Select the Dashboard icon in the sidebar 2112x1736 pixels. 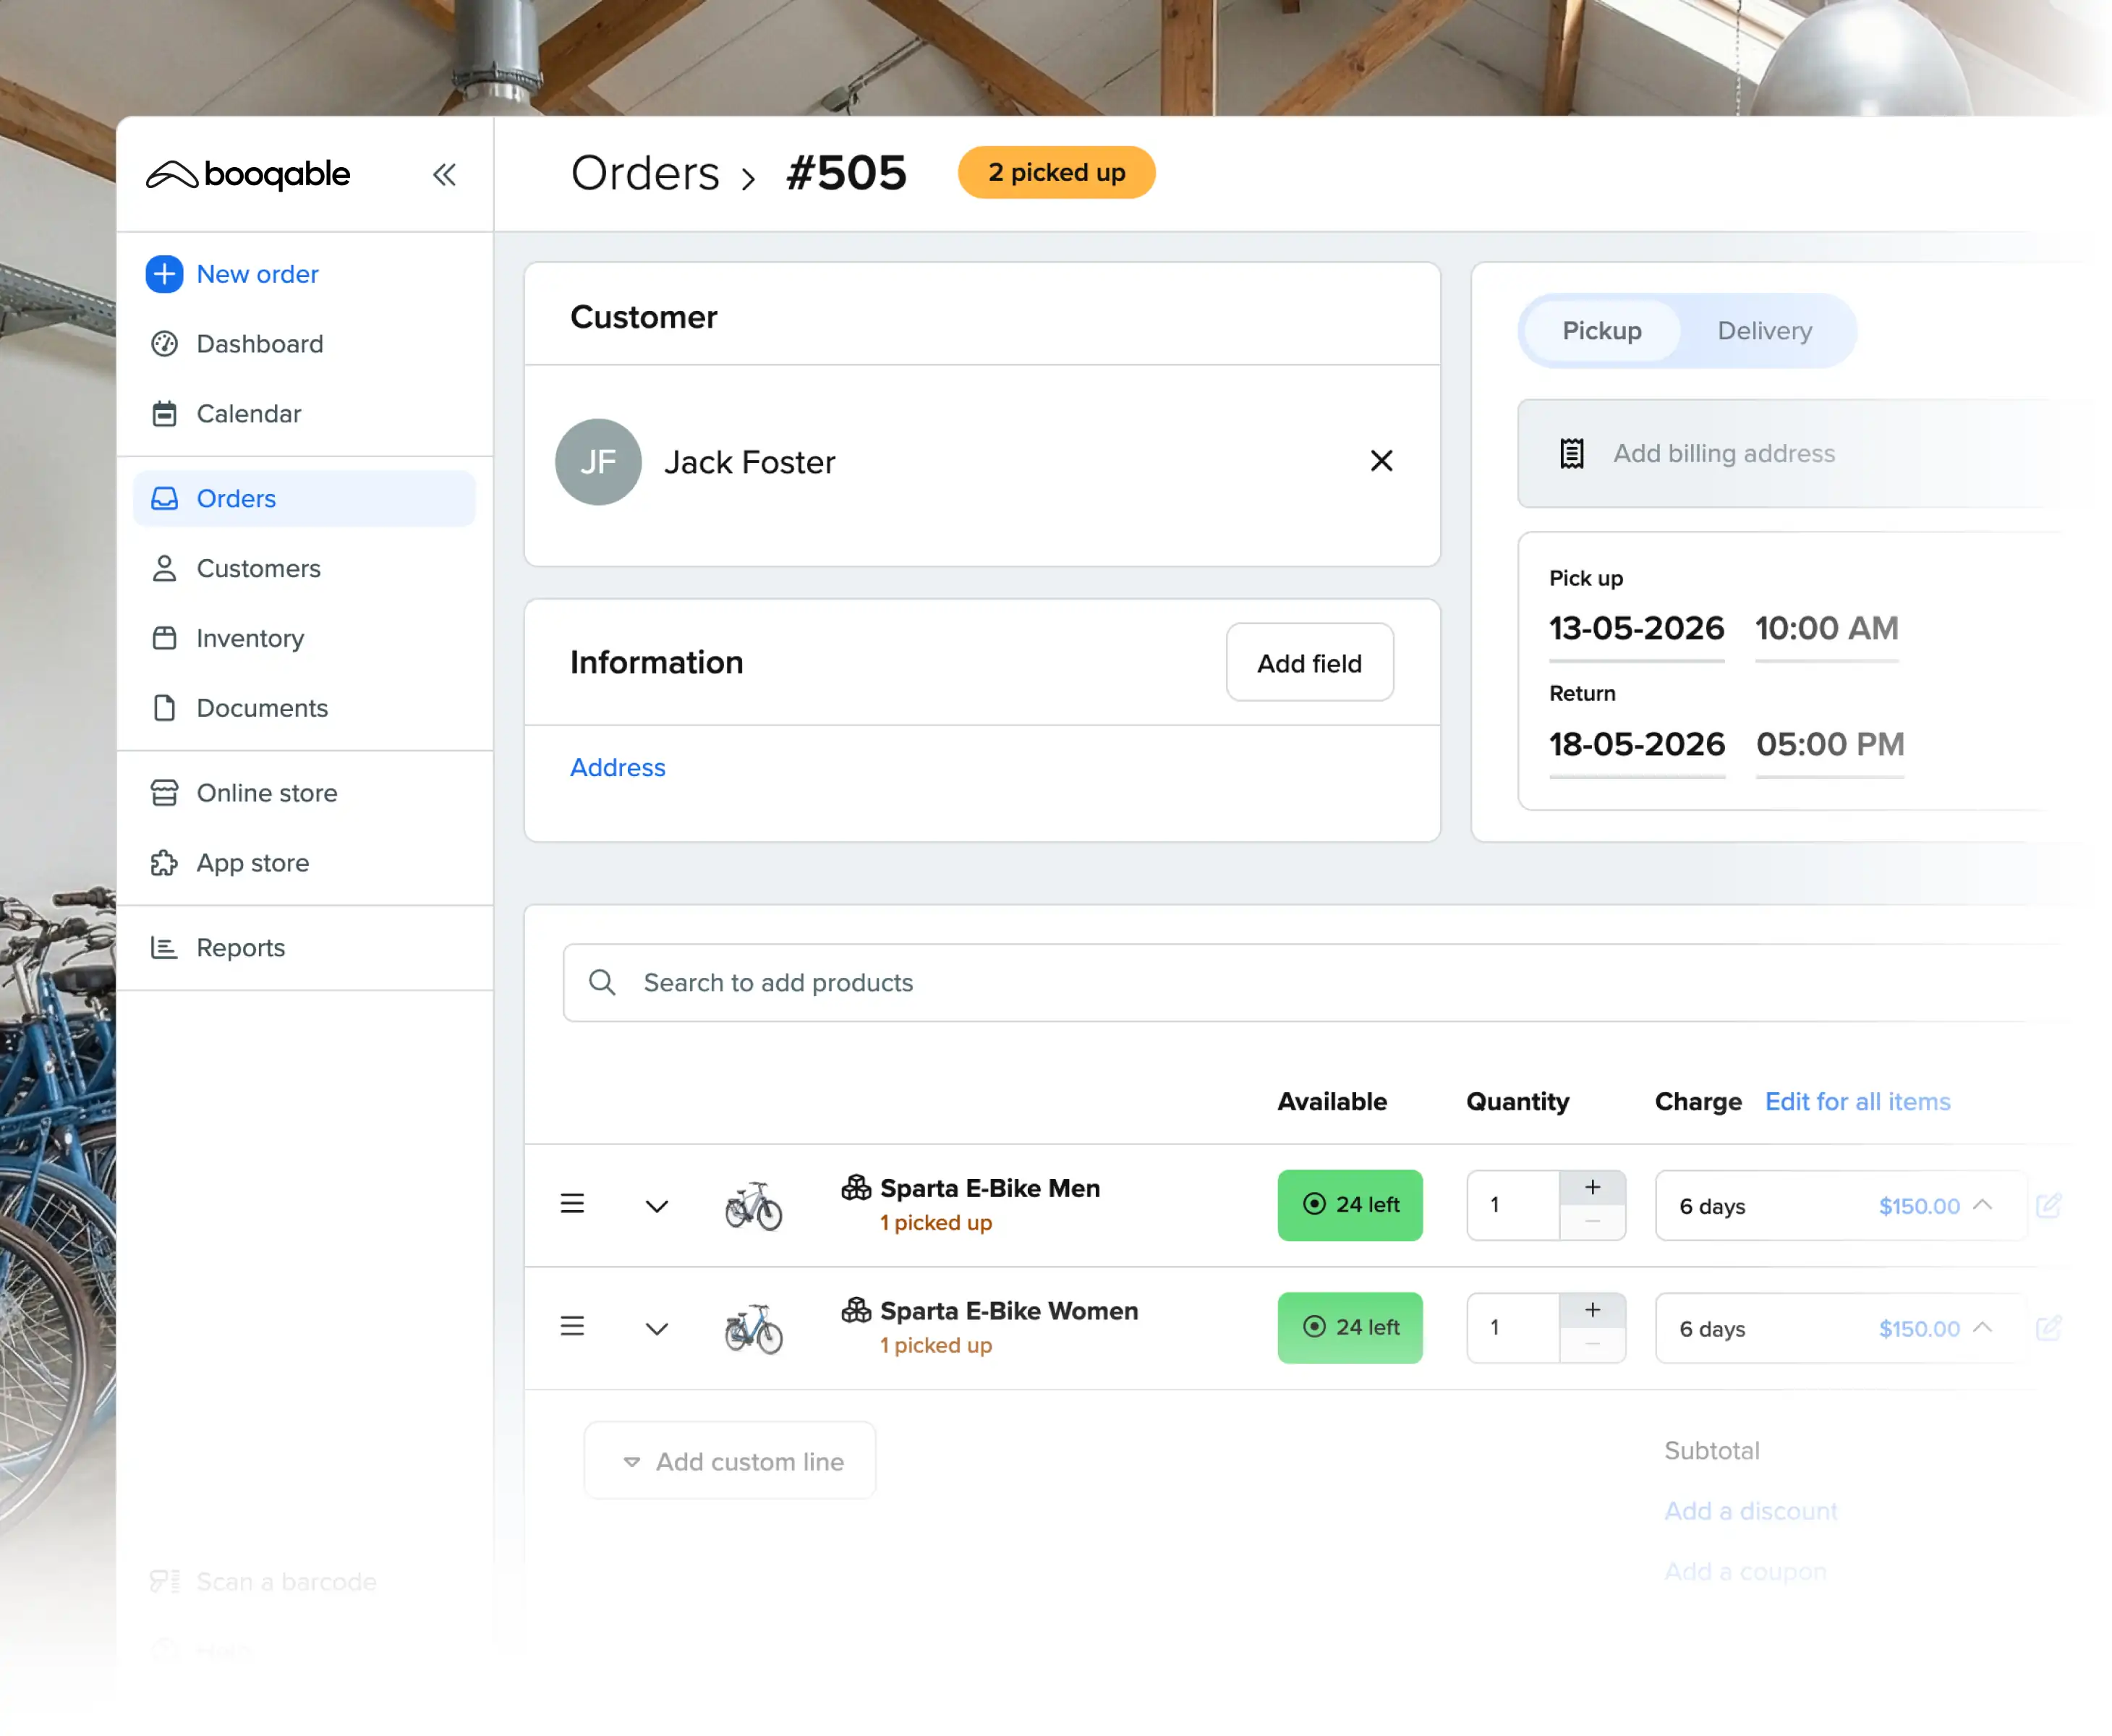165,344
